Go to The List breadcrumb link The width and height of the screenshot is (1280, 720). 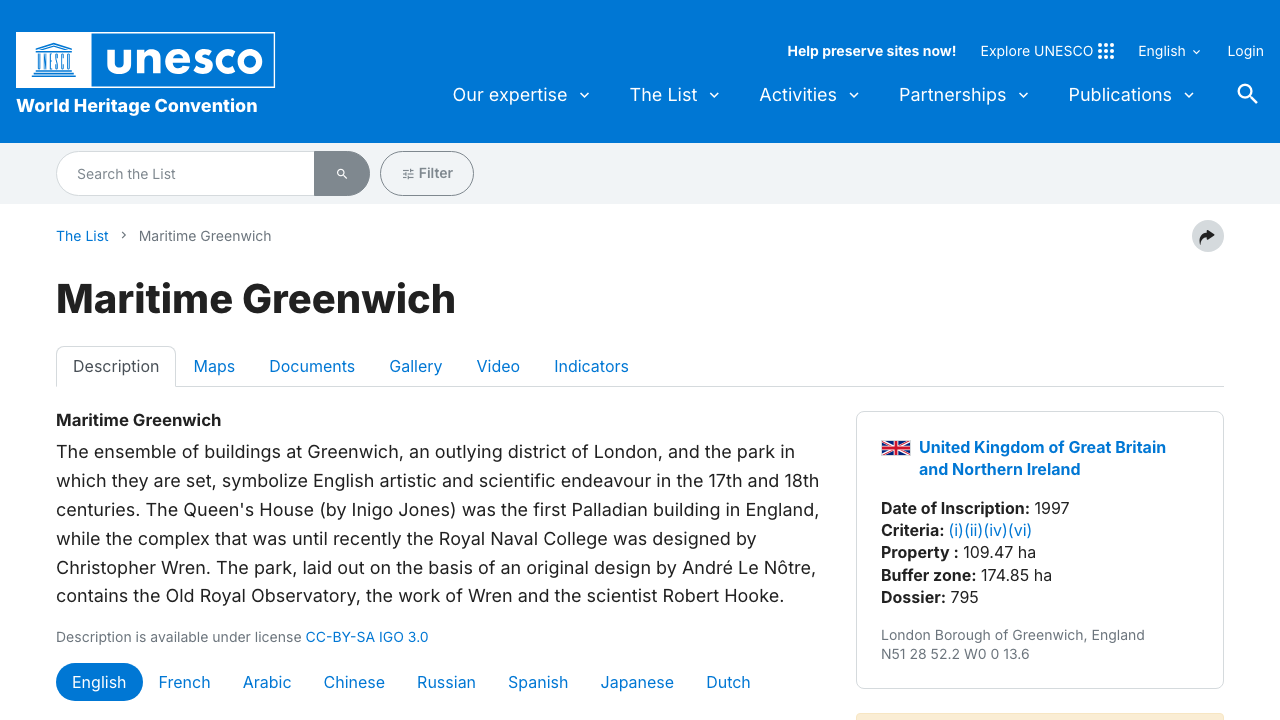coord(82,236)
